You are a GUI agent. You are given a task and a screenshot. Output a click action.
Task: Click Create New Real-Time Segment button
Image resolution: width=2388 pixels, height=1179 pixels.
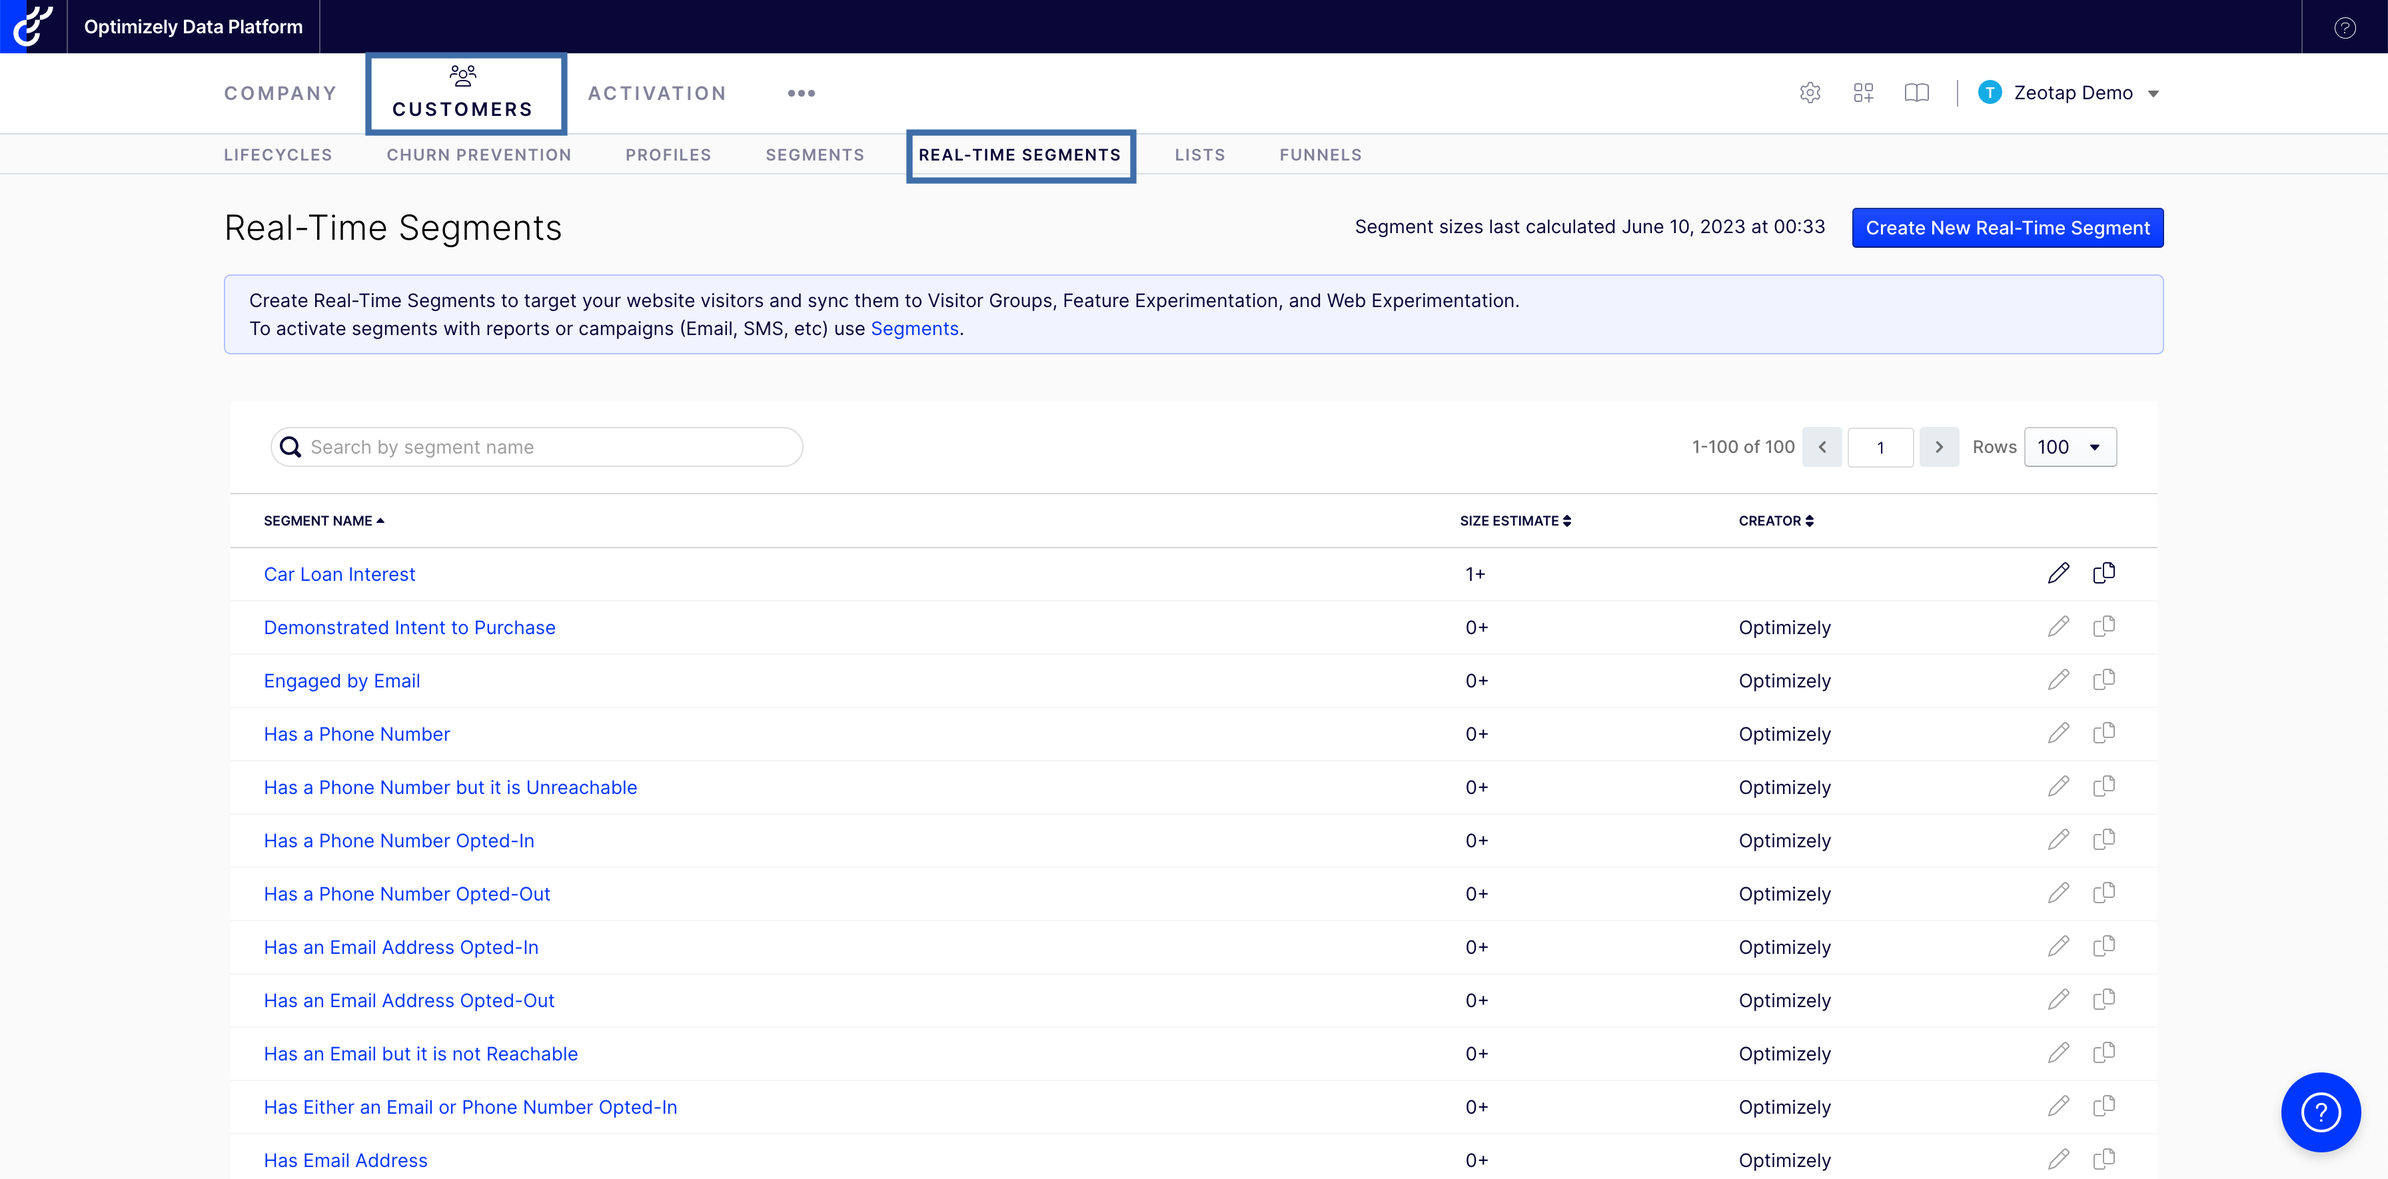2007,228
